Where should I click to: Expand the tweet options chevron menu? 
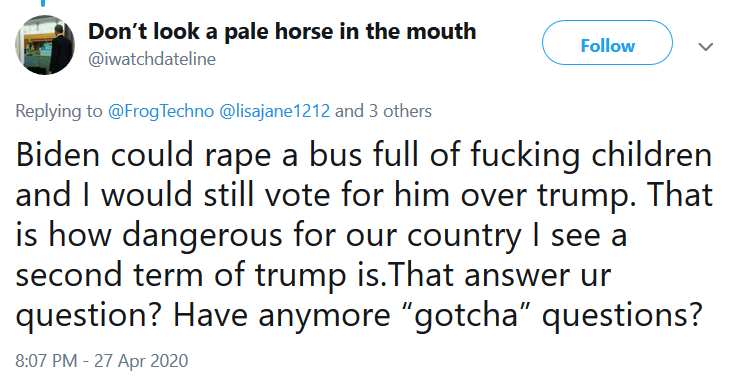(706, 47)
